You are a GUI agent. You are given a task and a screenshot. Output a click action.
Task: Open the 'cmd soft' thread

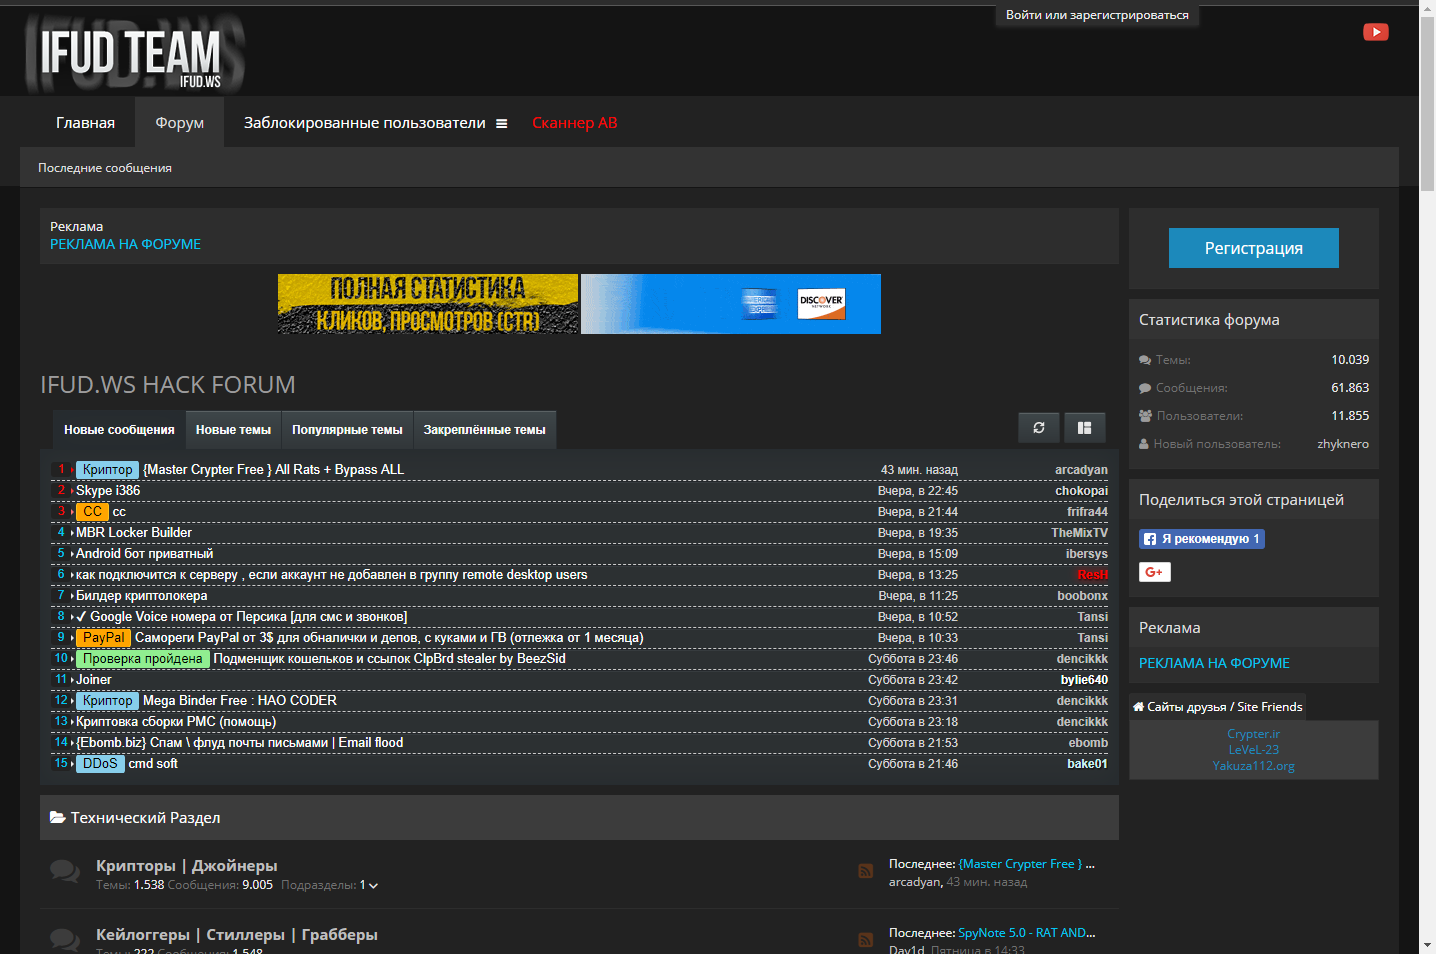[153, 764]
